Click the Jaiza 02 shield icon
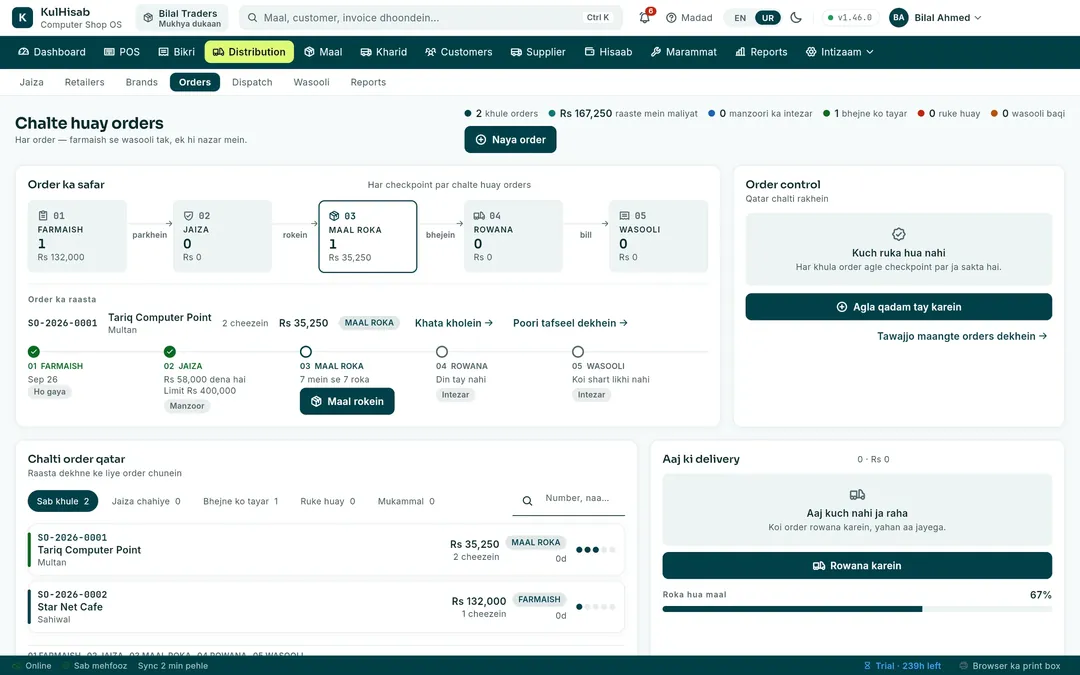Viewport: 1080px width, 675px height. point(188,216)
